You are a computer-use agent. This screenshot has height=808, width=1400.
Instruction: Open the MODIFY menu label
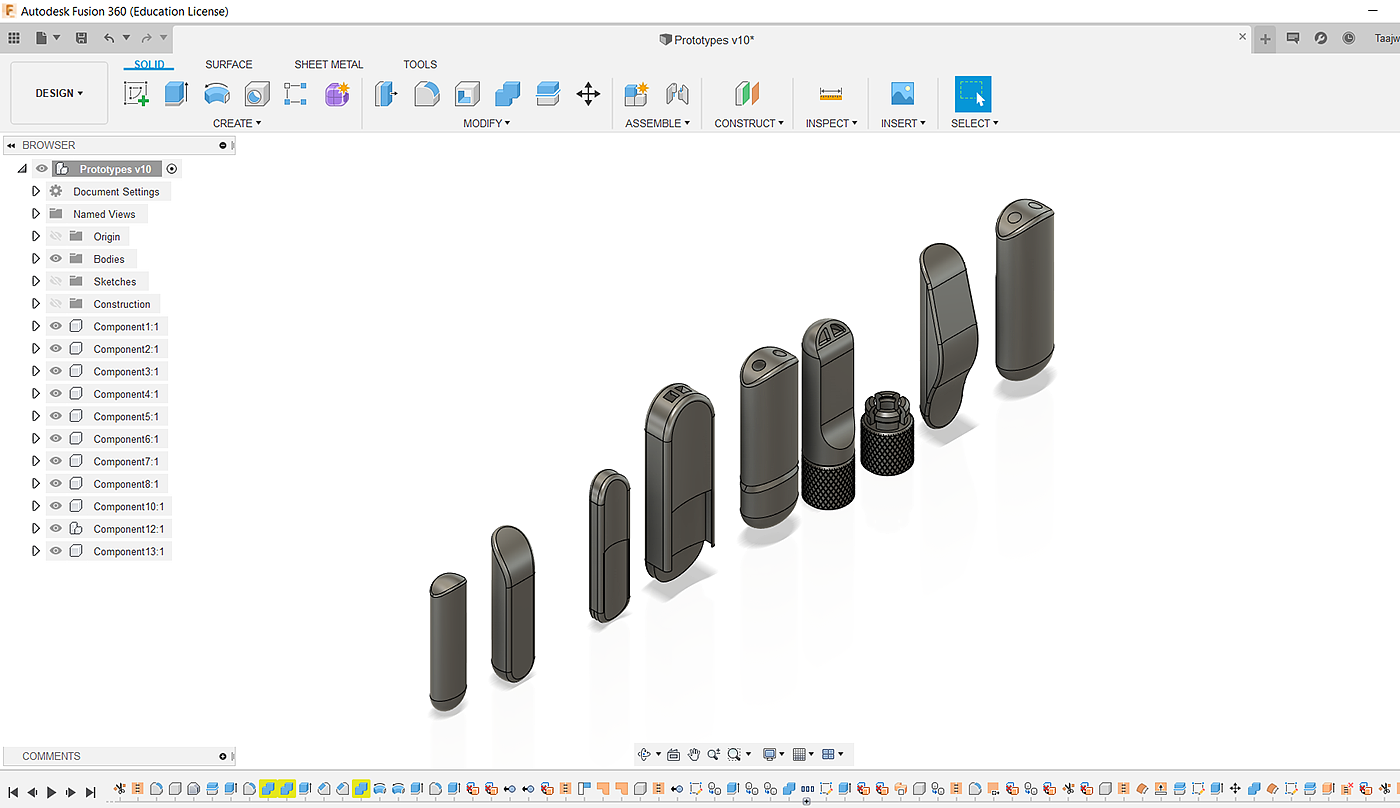coord(486,123)
